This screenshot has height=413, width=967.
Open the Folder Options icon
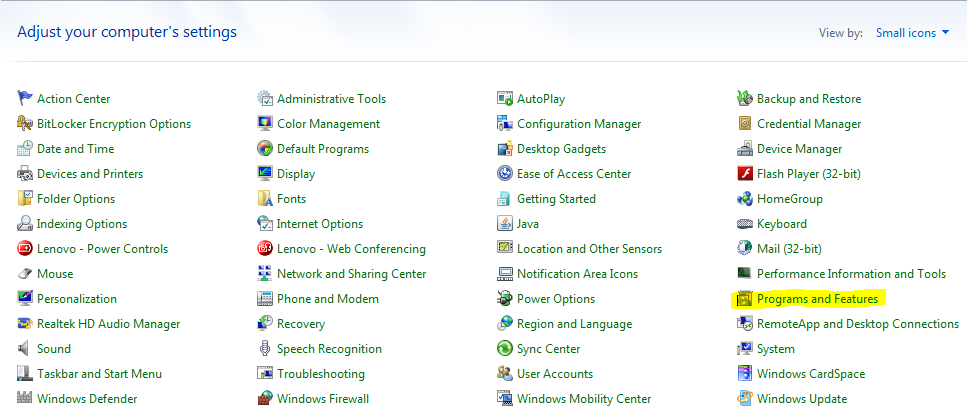tap(25, 198)
